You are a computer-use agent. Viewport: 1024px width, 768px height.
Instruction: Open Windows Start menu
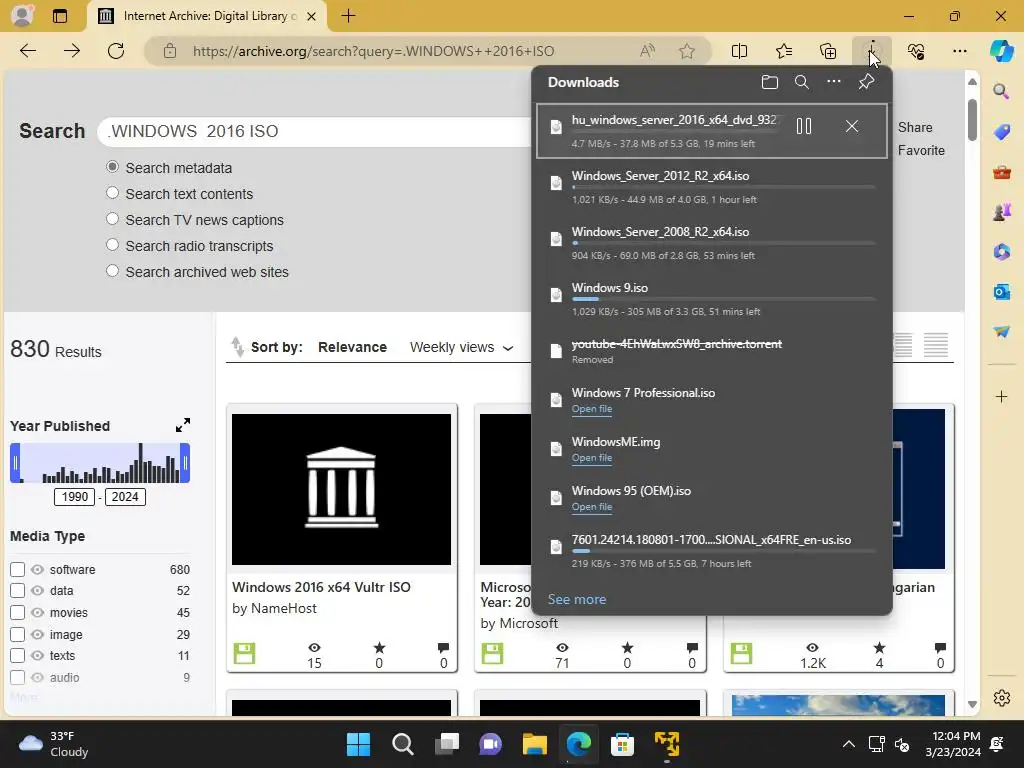358,744
